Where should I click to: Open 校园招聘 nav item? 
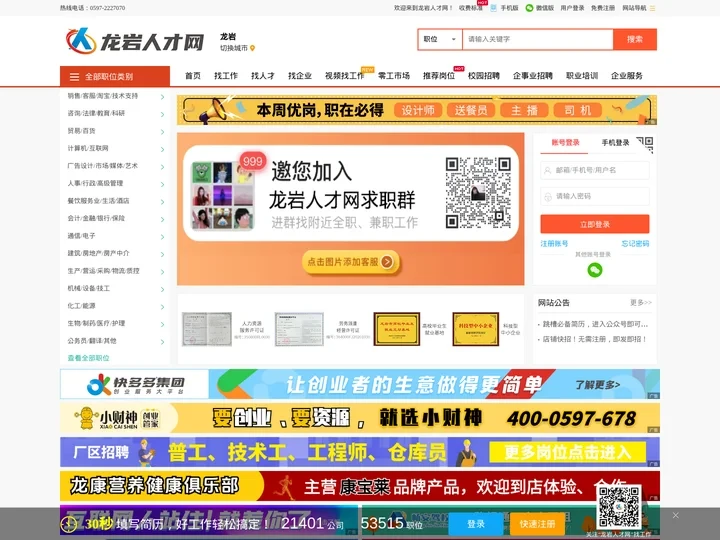(x=484, y=76)
